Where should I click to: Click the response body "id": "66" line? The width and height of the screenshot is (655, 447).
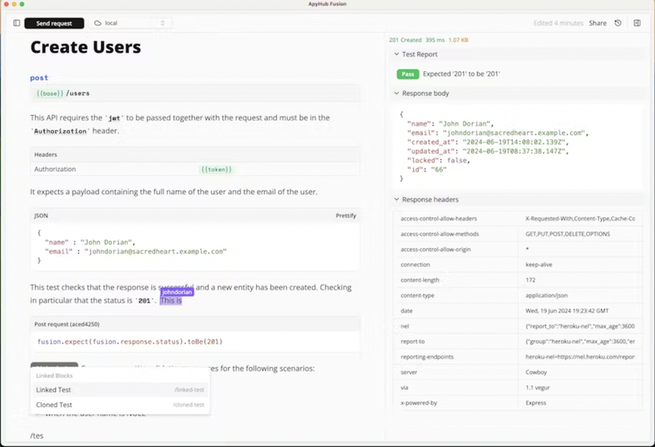(x=427, y=170)
